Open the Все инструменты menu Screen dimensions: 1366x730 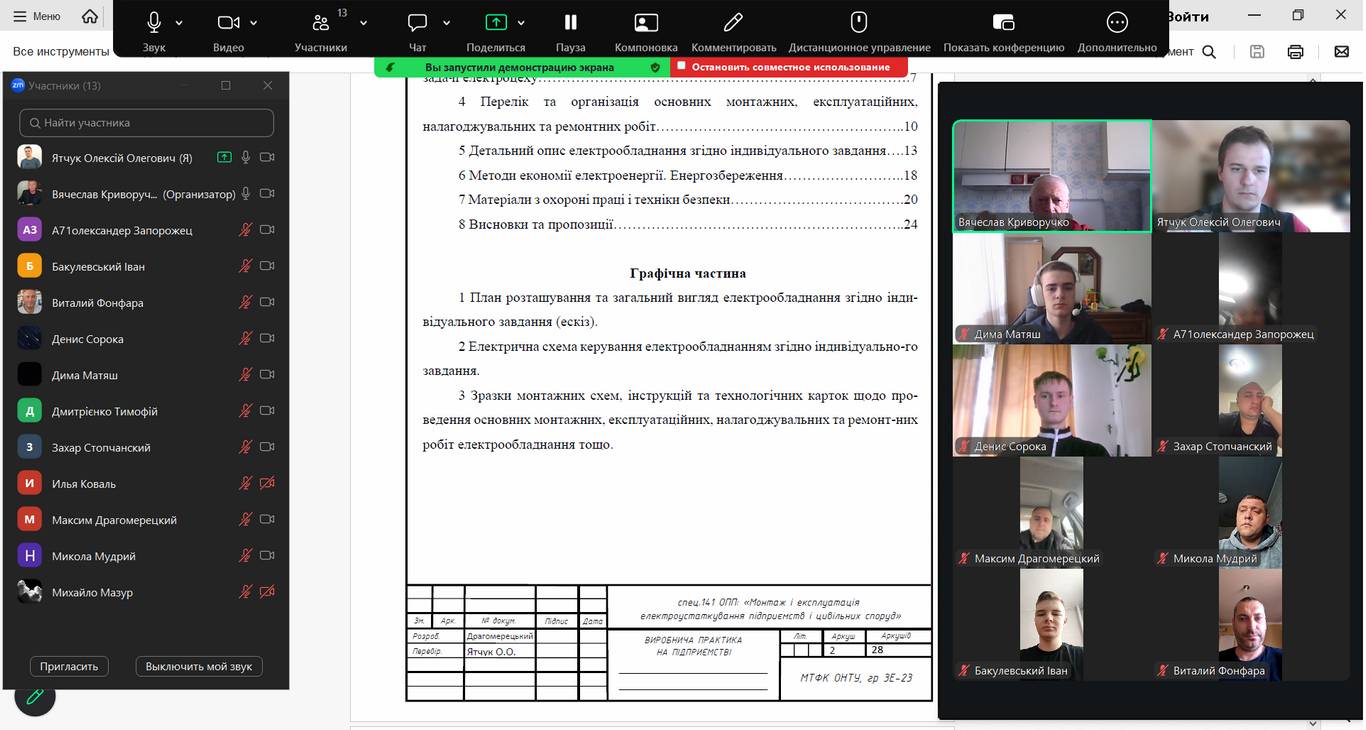(x=60, y=52)
